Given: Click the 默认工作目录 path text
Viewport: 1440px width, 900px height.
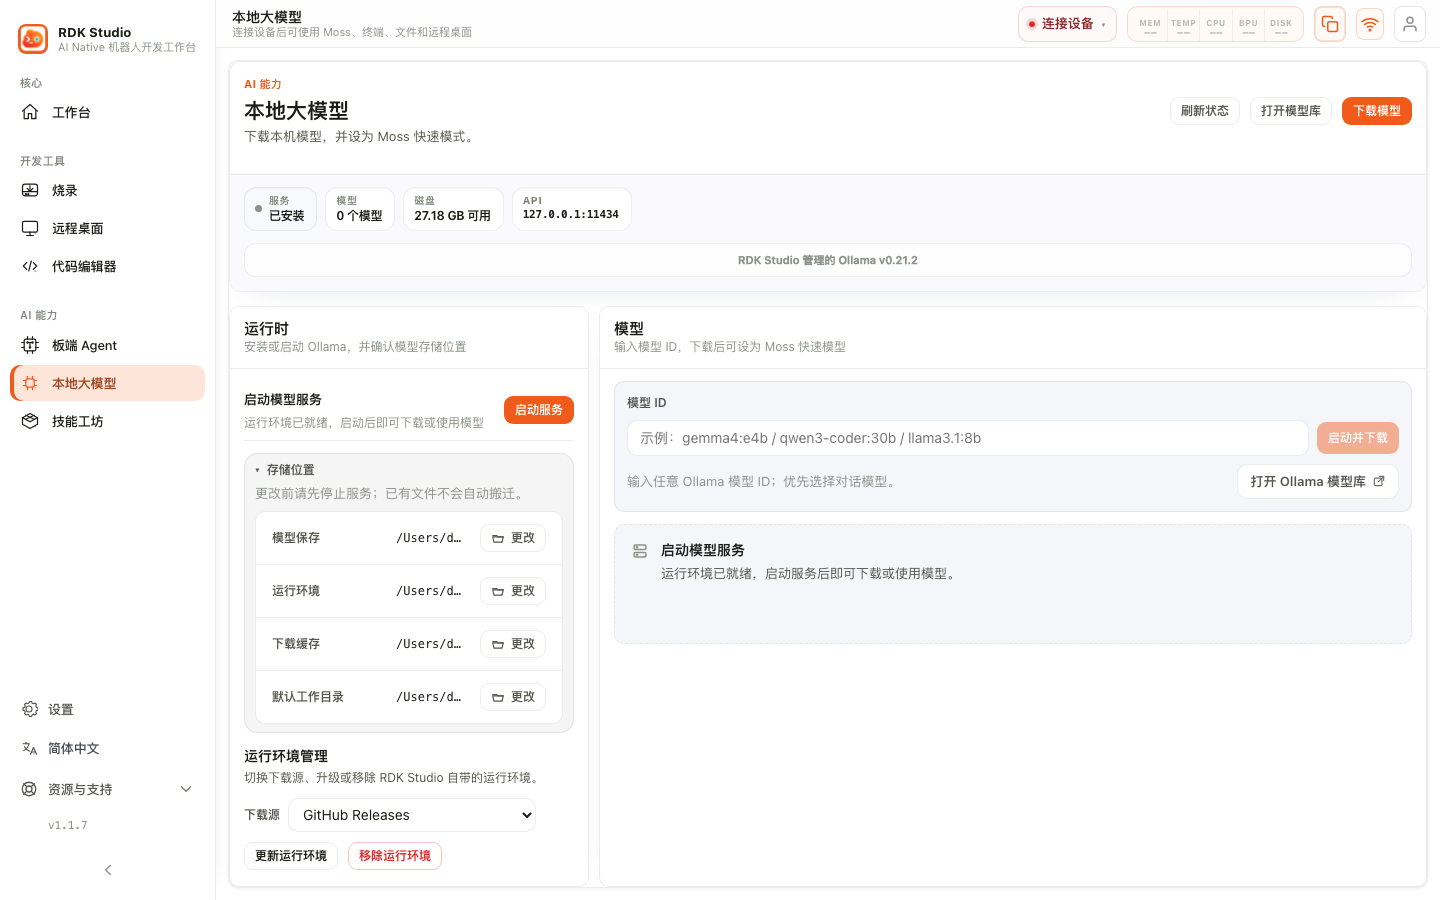Looking at the screenshot, I should click(429, 697).
